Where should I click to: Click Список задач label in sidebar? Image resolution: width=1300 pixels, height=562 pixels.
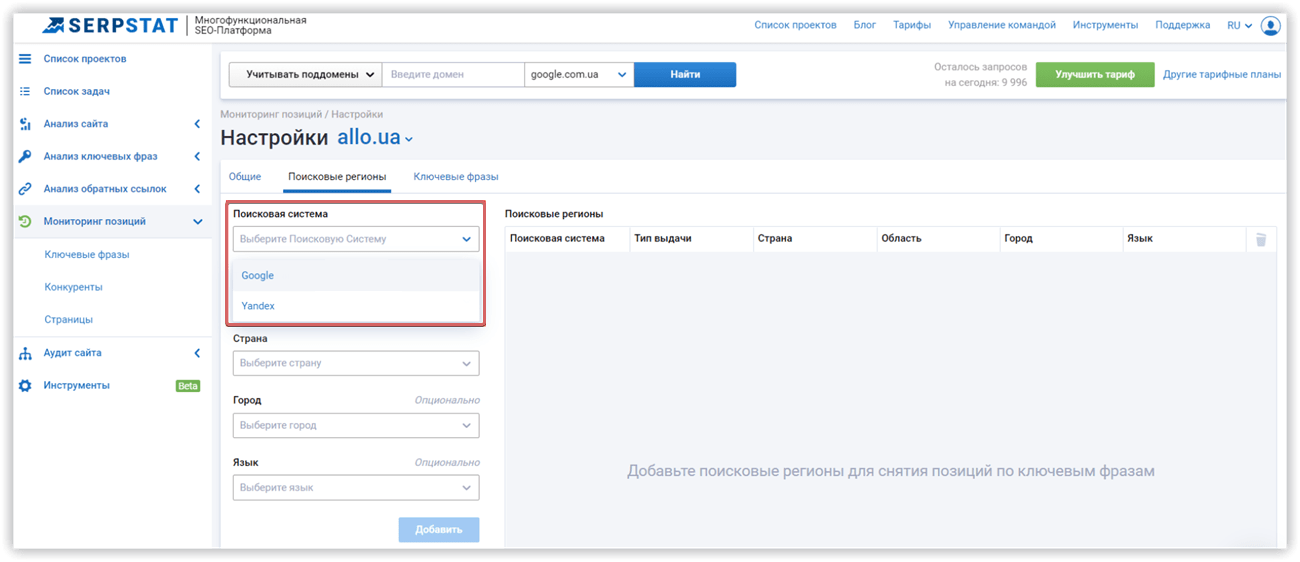[77, 91]
